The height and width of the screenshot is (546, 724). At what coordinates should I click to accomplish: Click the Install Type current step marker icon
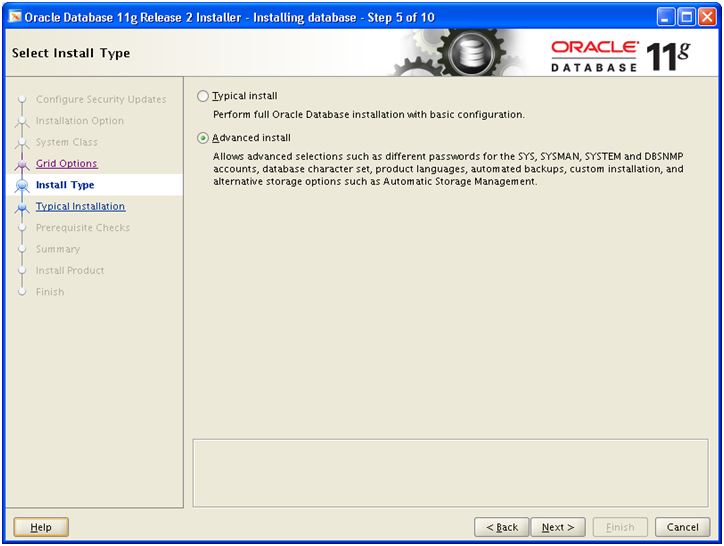pos(22,185)
